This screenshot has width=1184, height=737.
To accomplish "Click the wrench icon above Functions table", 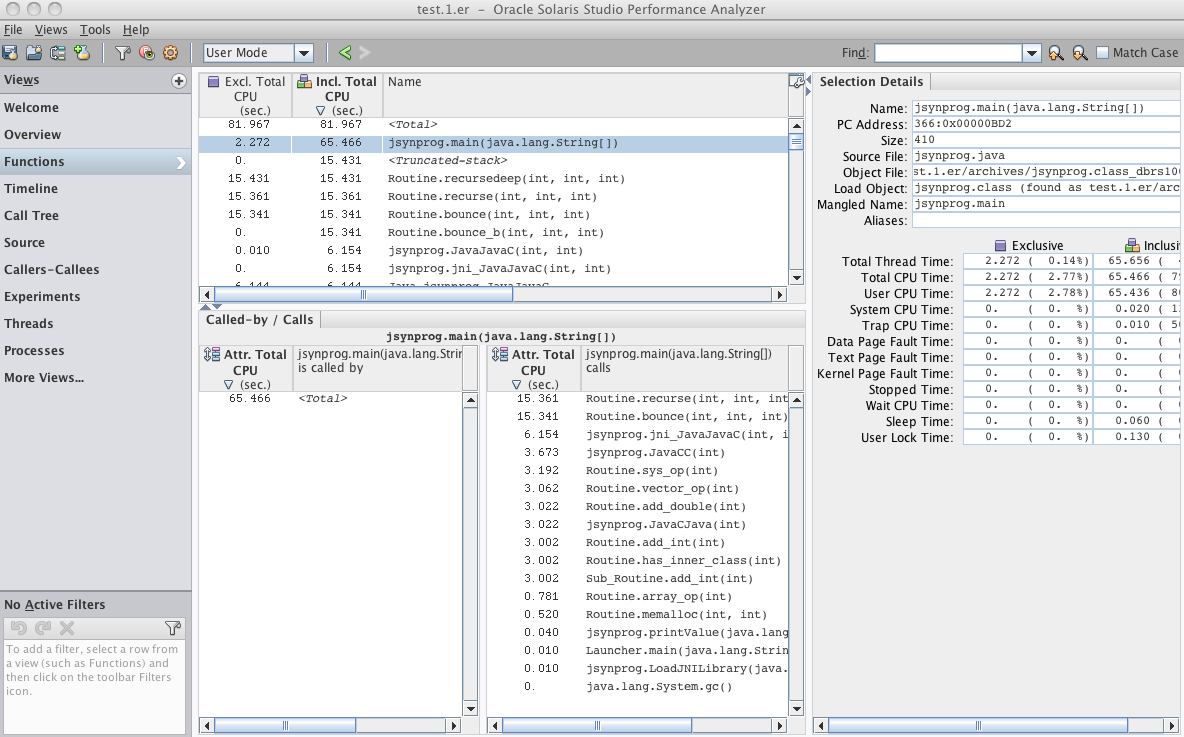I will pyautogui.click(x=796, y=82).
